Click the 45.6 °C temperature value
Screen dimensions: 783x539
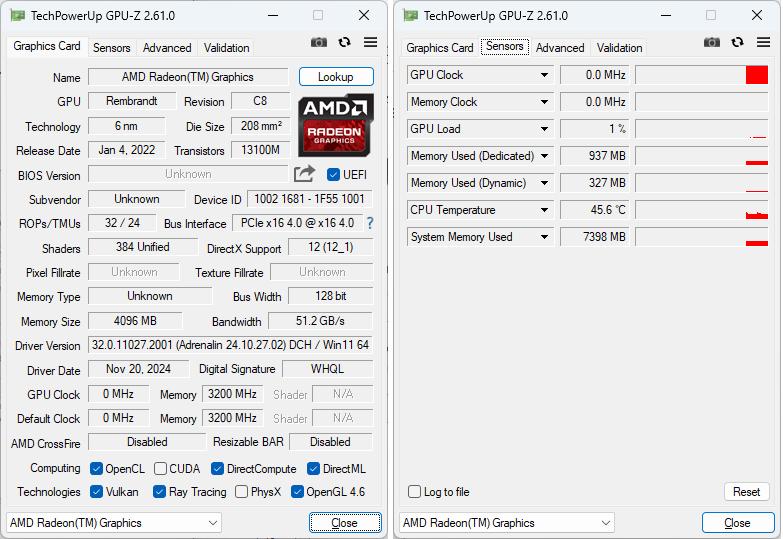pyautogui.click(x=594, y=210)
